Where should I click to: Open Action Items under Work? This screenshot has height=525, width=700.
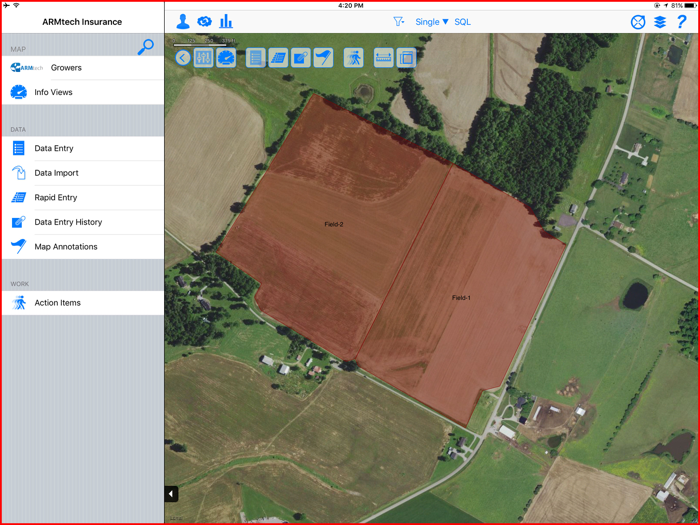click(x=83, y=303)
